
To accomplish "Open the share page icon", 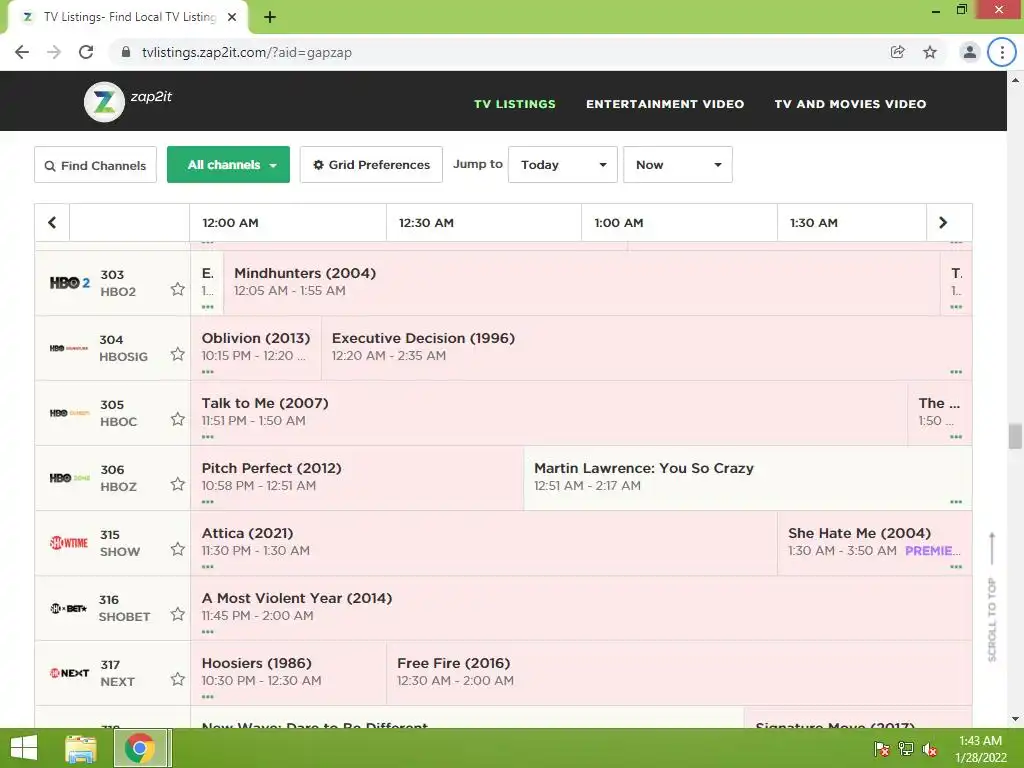I will tap(897, 52).
